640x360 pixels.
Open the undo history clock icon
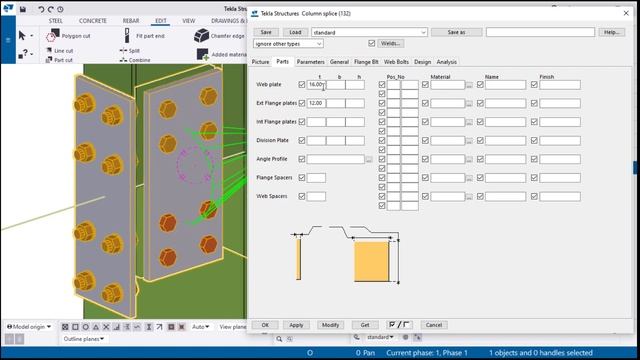tap(60, 9)
